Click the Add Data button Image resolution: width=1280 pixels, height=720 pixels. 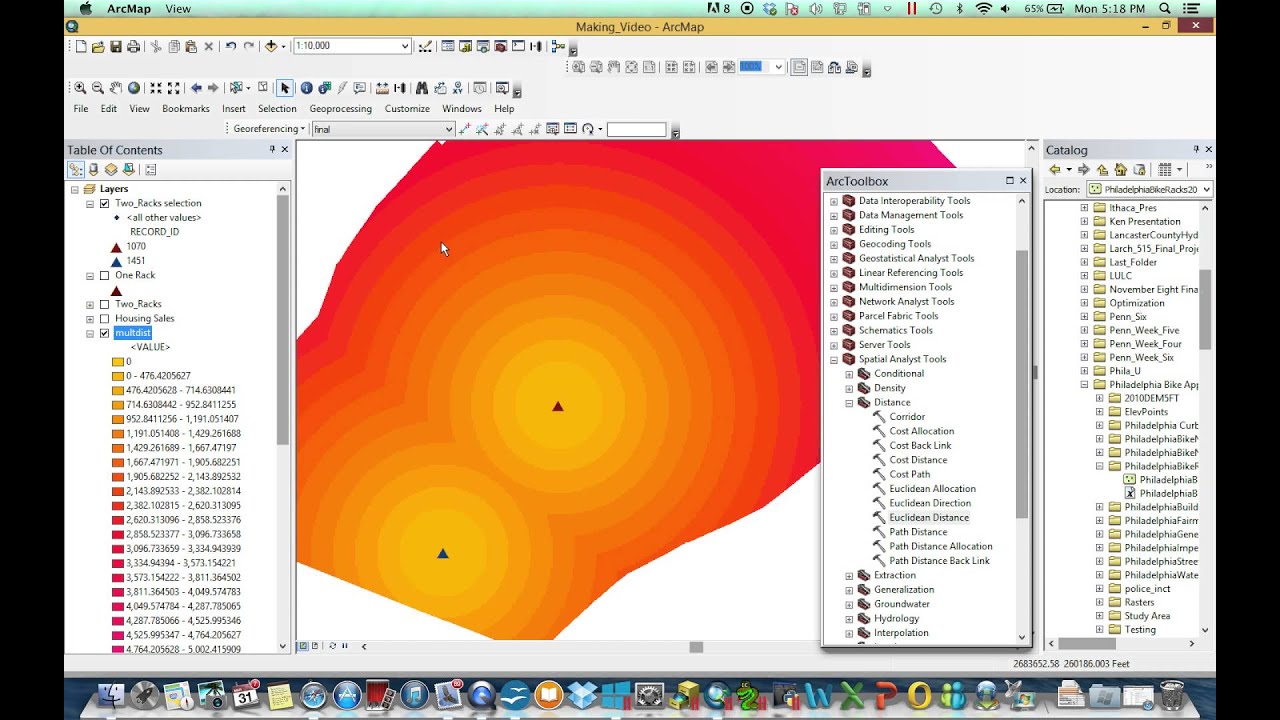[271, 46]
